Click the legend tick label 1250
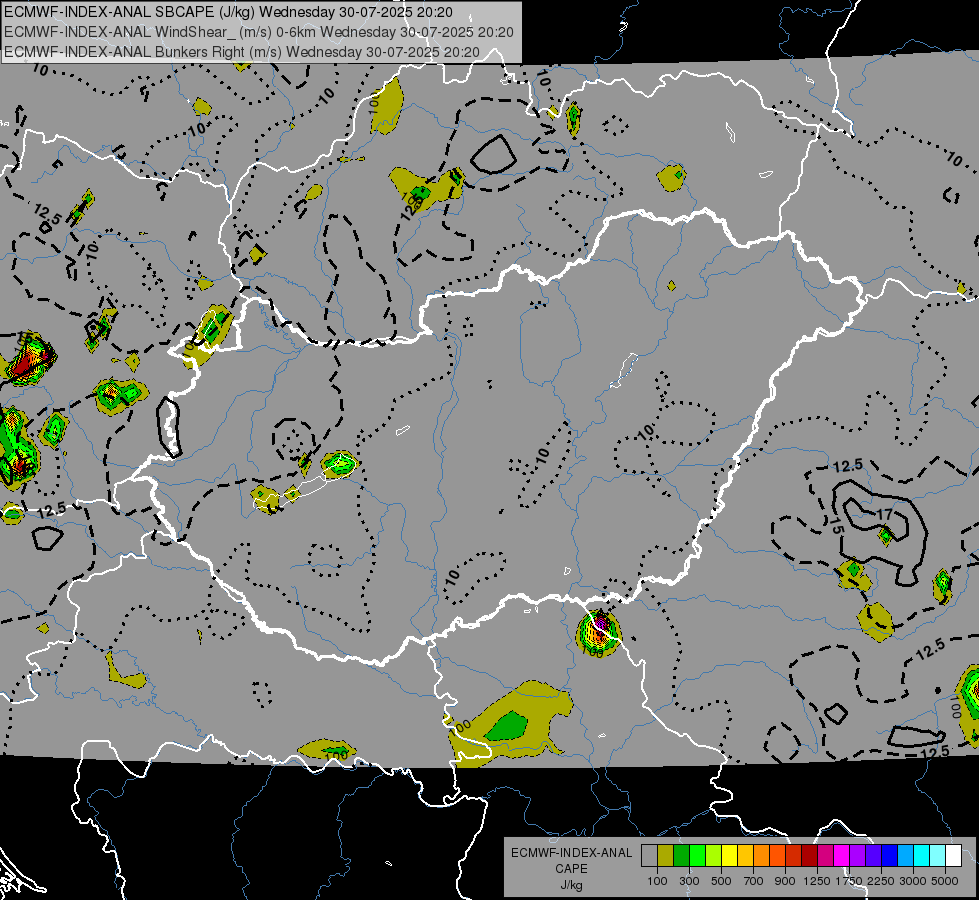The image size is (979, 900). [817, 881]
